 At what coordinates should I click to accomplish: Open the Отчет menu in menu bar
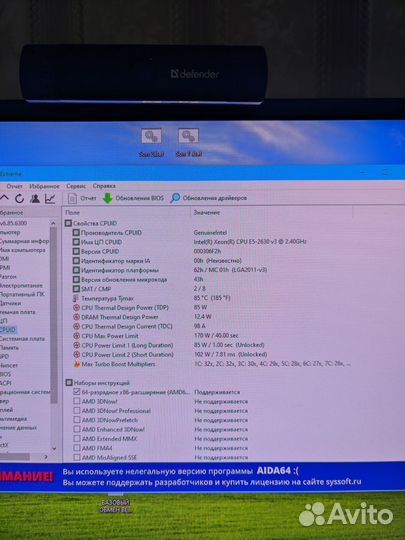pyautogui.click(x=14, y=186)
